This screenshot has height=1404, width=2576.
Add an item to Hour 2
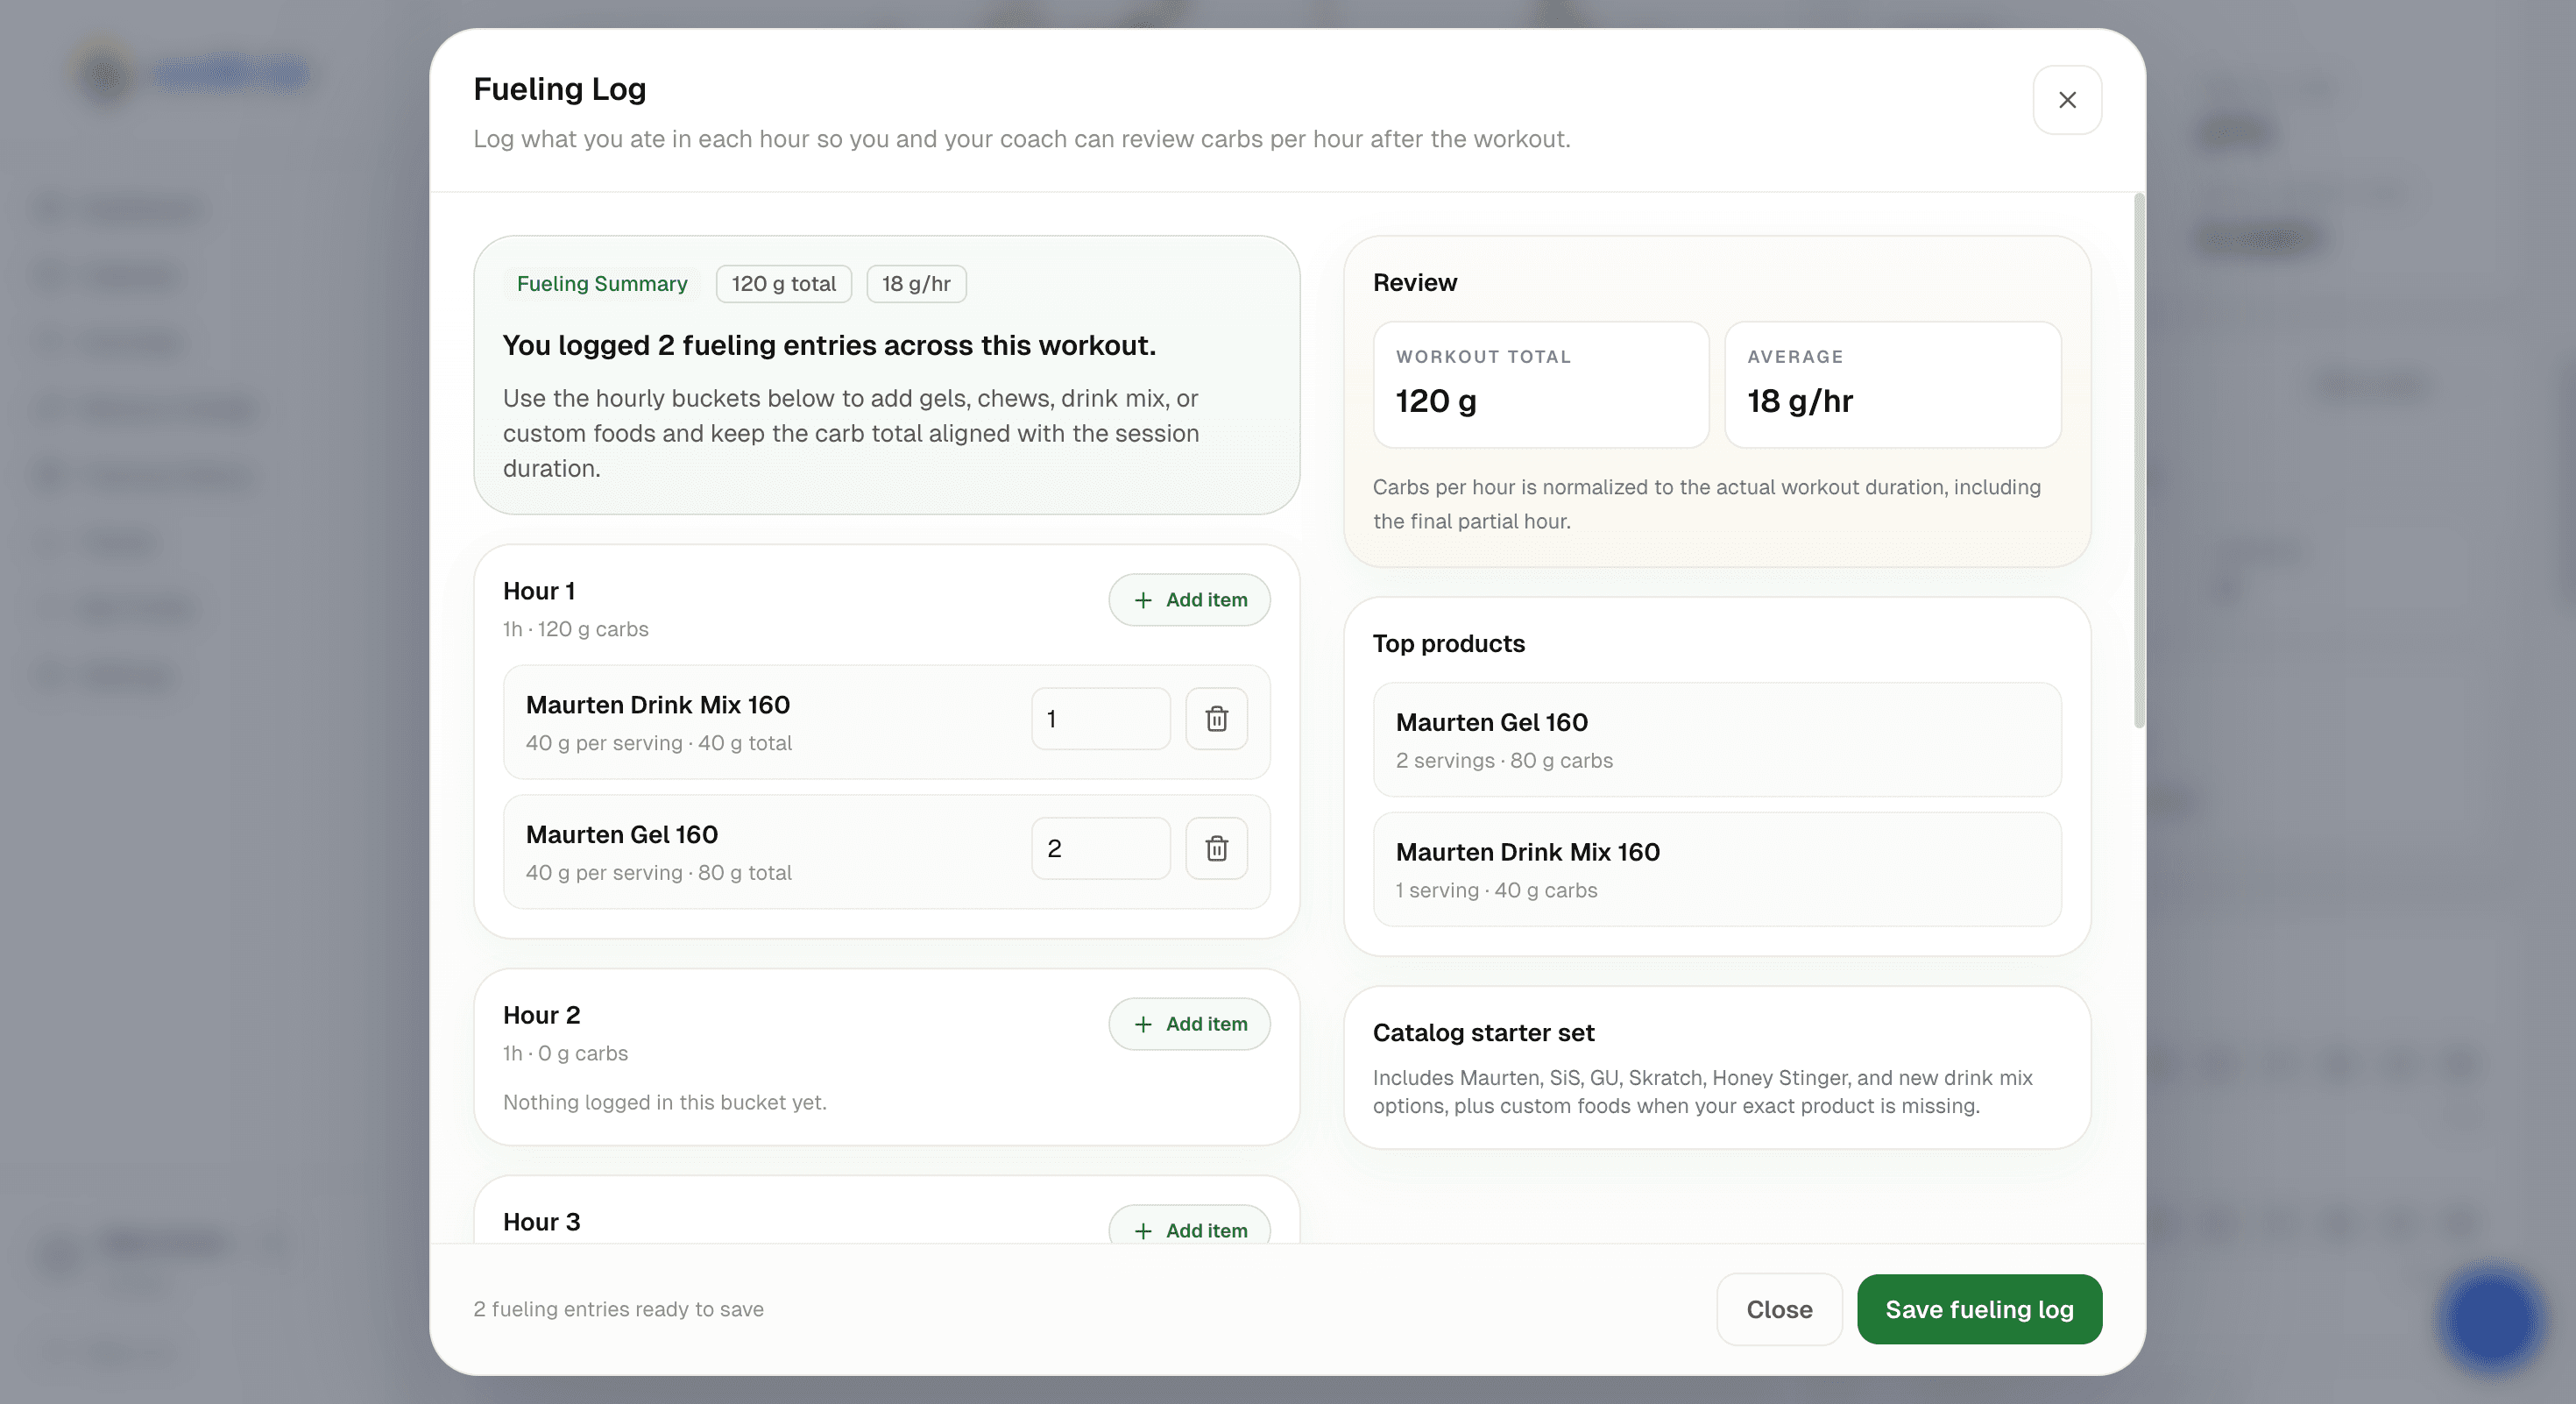point(1189,1024)
